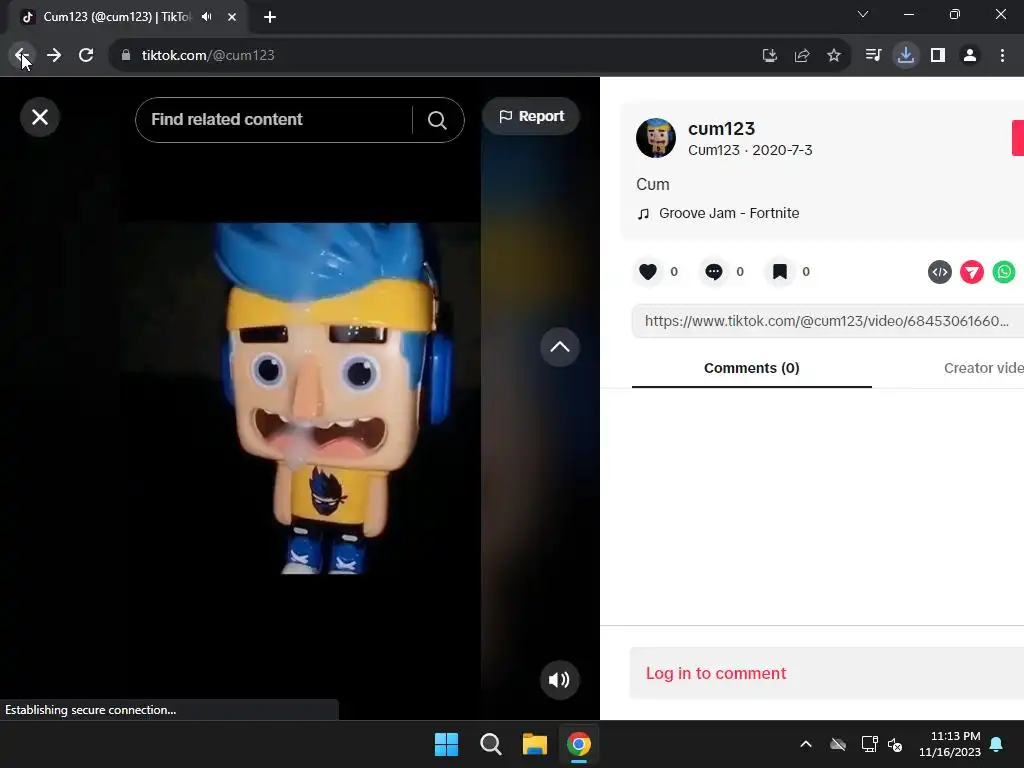Click the Chrome taskbar icon

[x=579, y=744]
